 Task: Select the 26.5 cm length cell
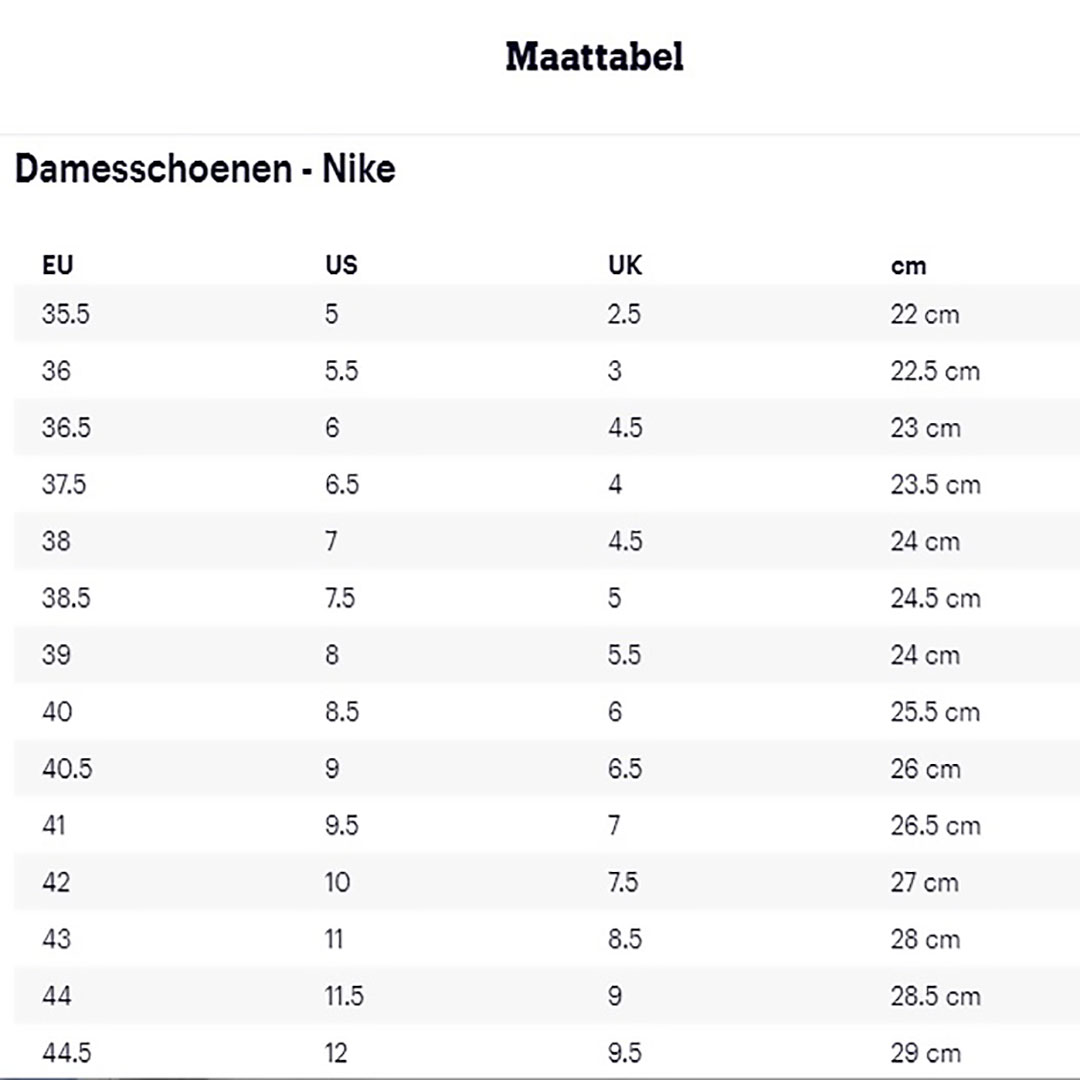tap(935, 826)
